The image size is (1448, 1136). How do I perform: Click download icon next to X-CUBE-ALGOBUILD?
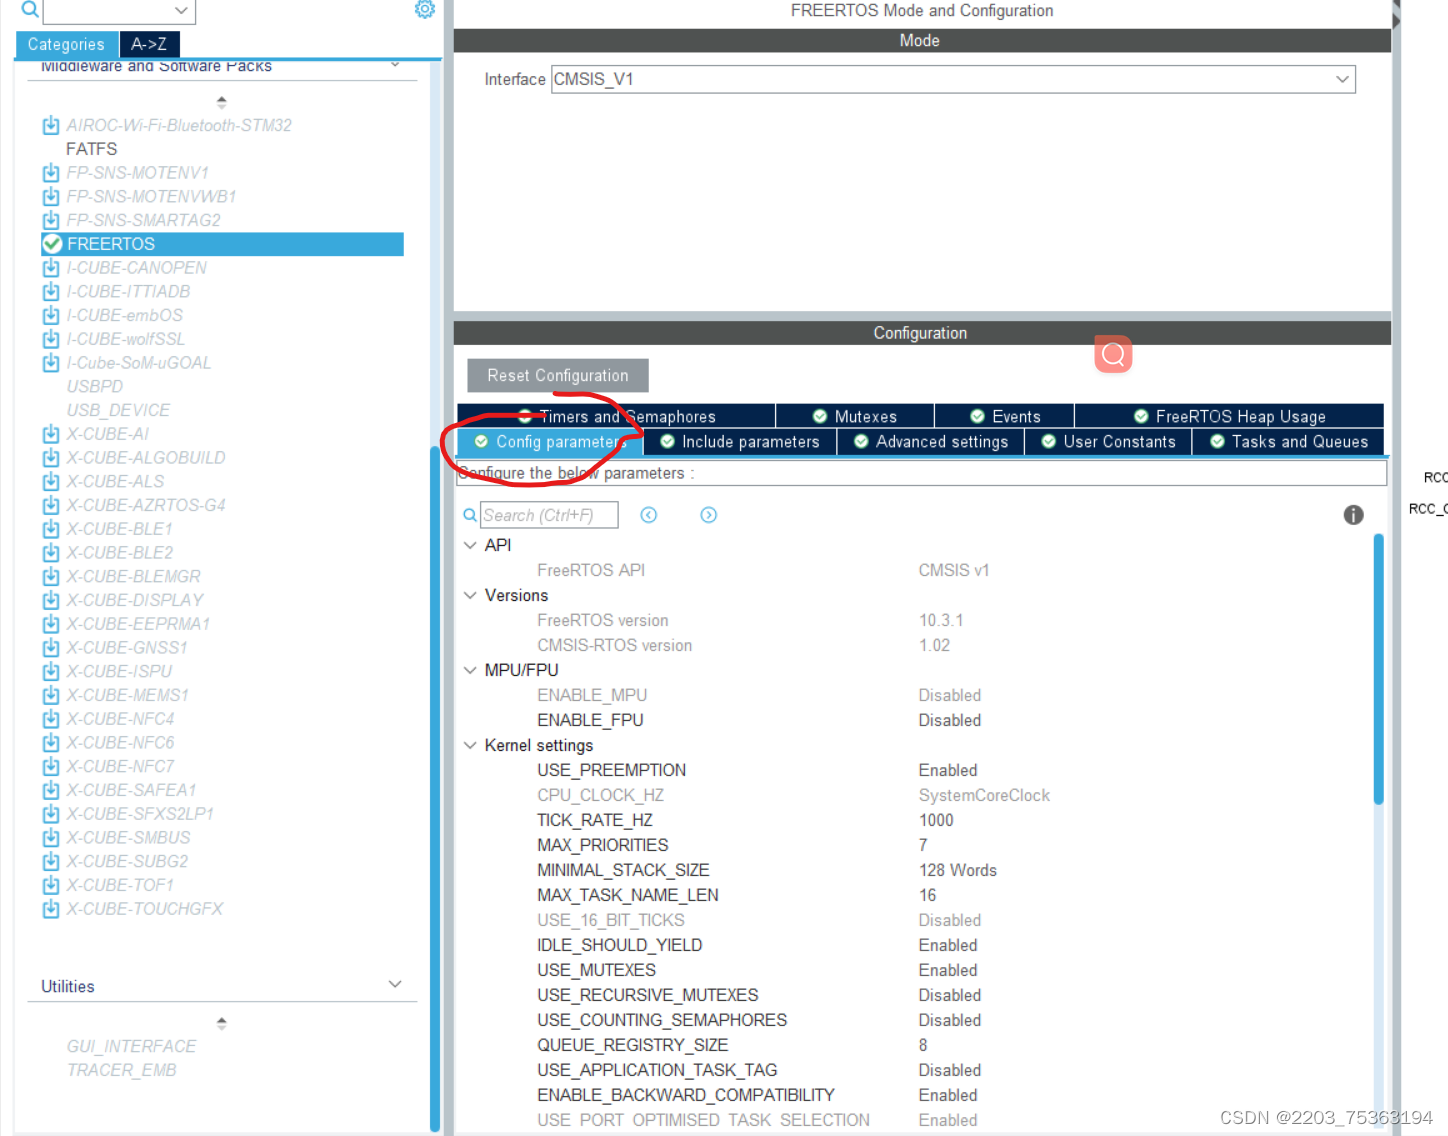51,458
